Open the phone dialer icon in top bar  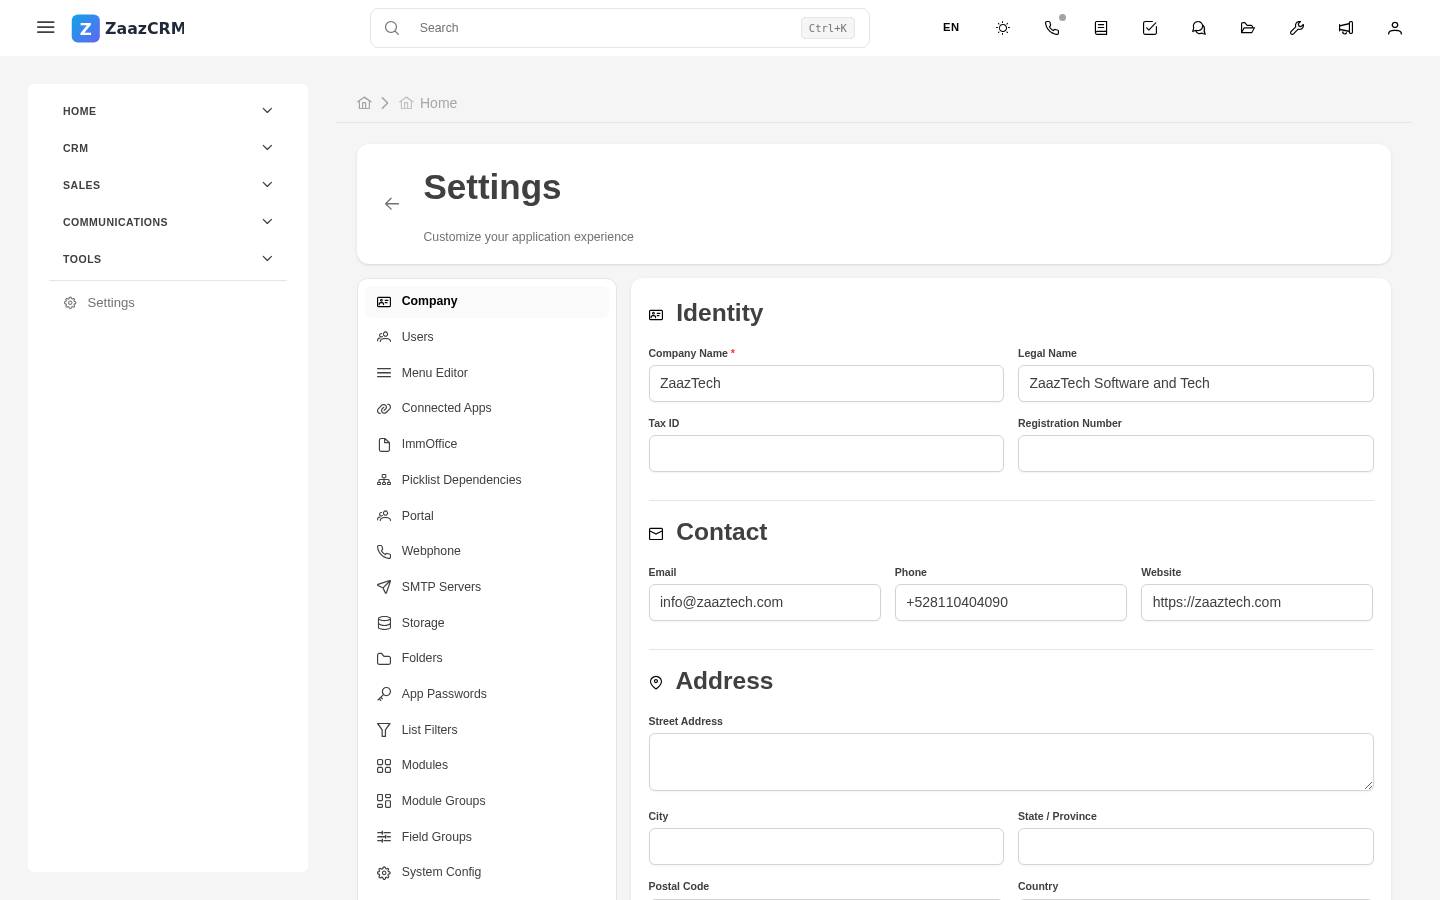pos(1052,28)
